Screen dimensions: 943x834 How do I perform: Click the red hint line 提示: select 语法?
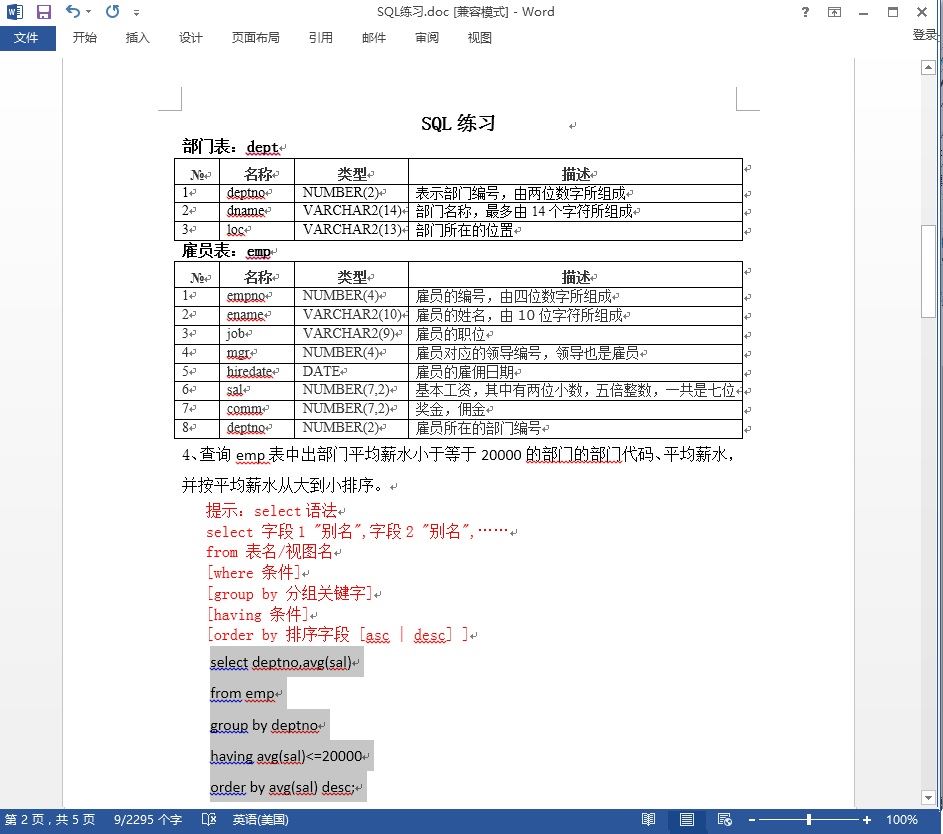click(271, 511)
